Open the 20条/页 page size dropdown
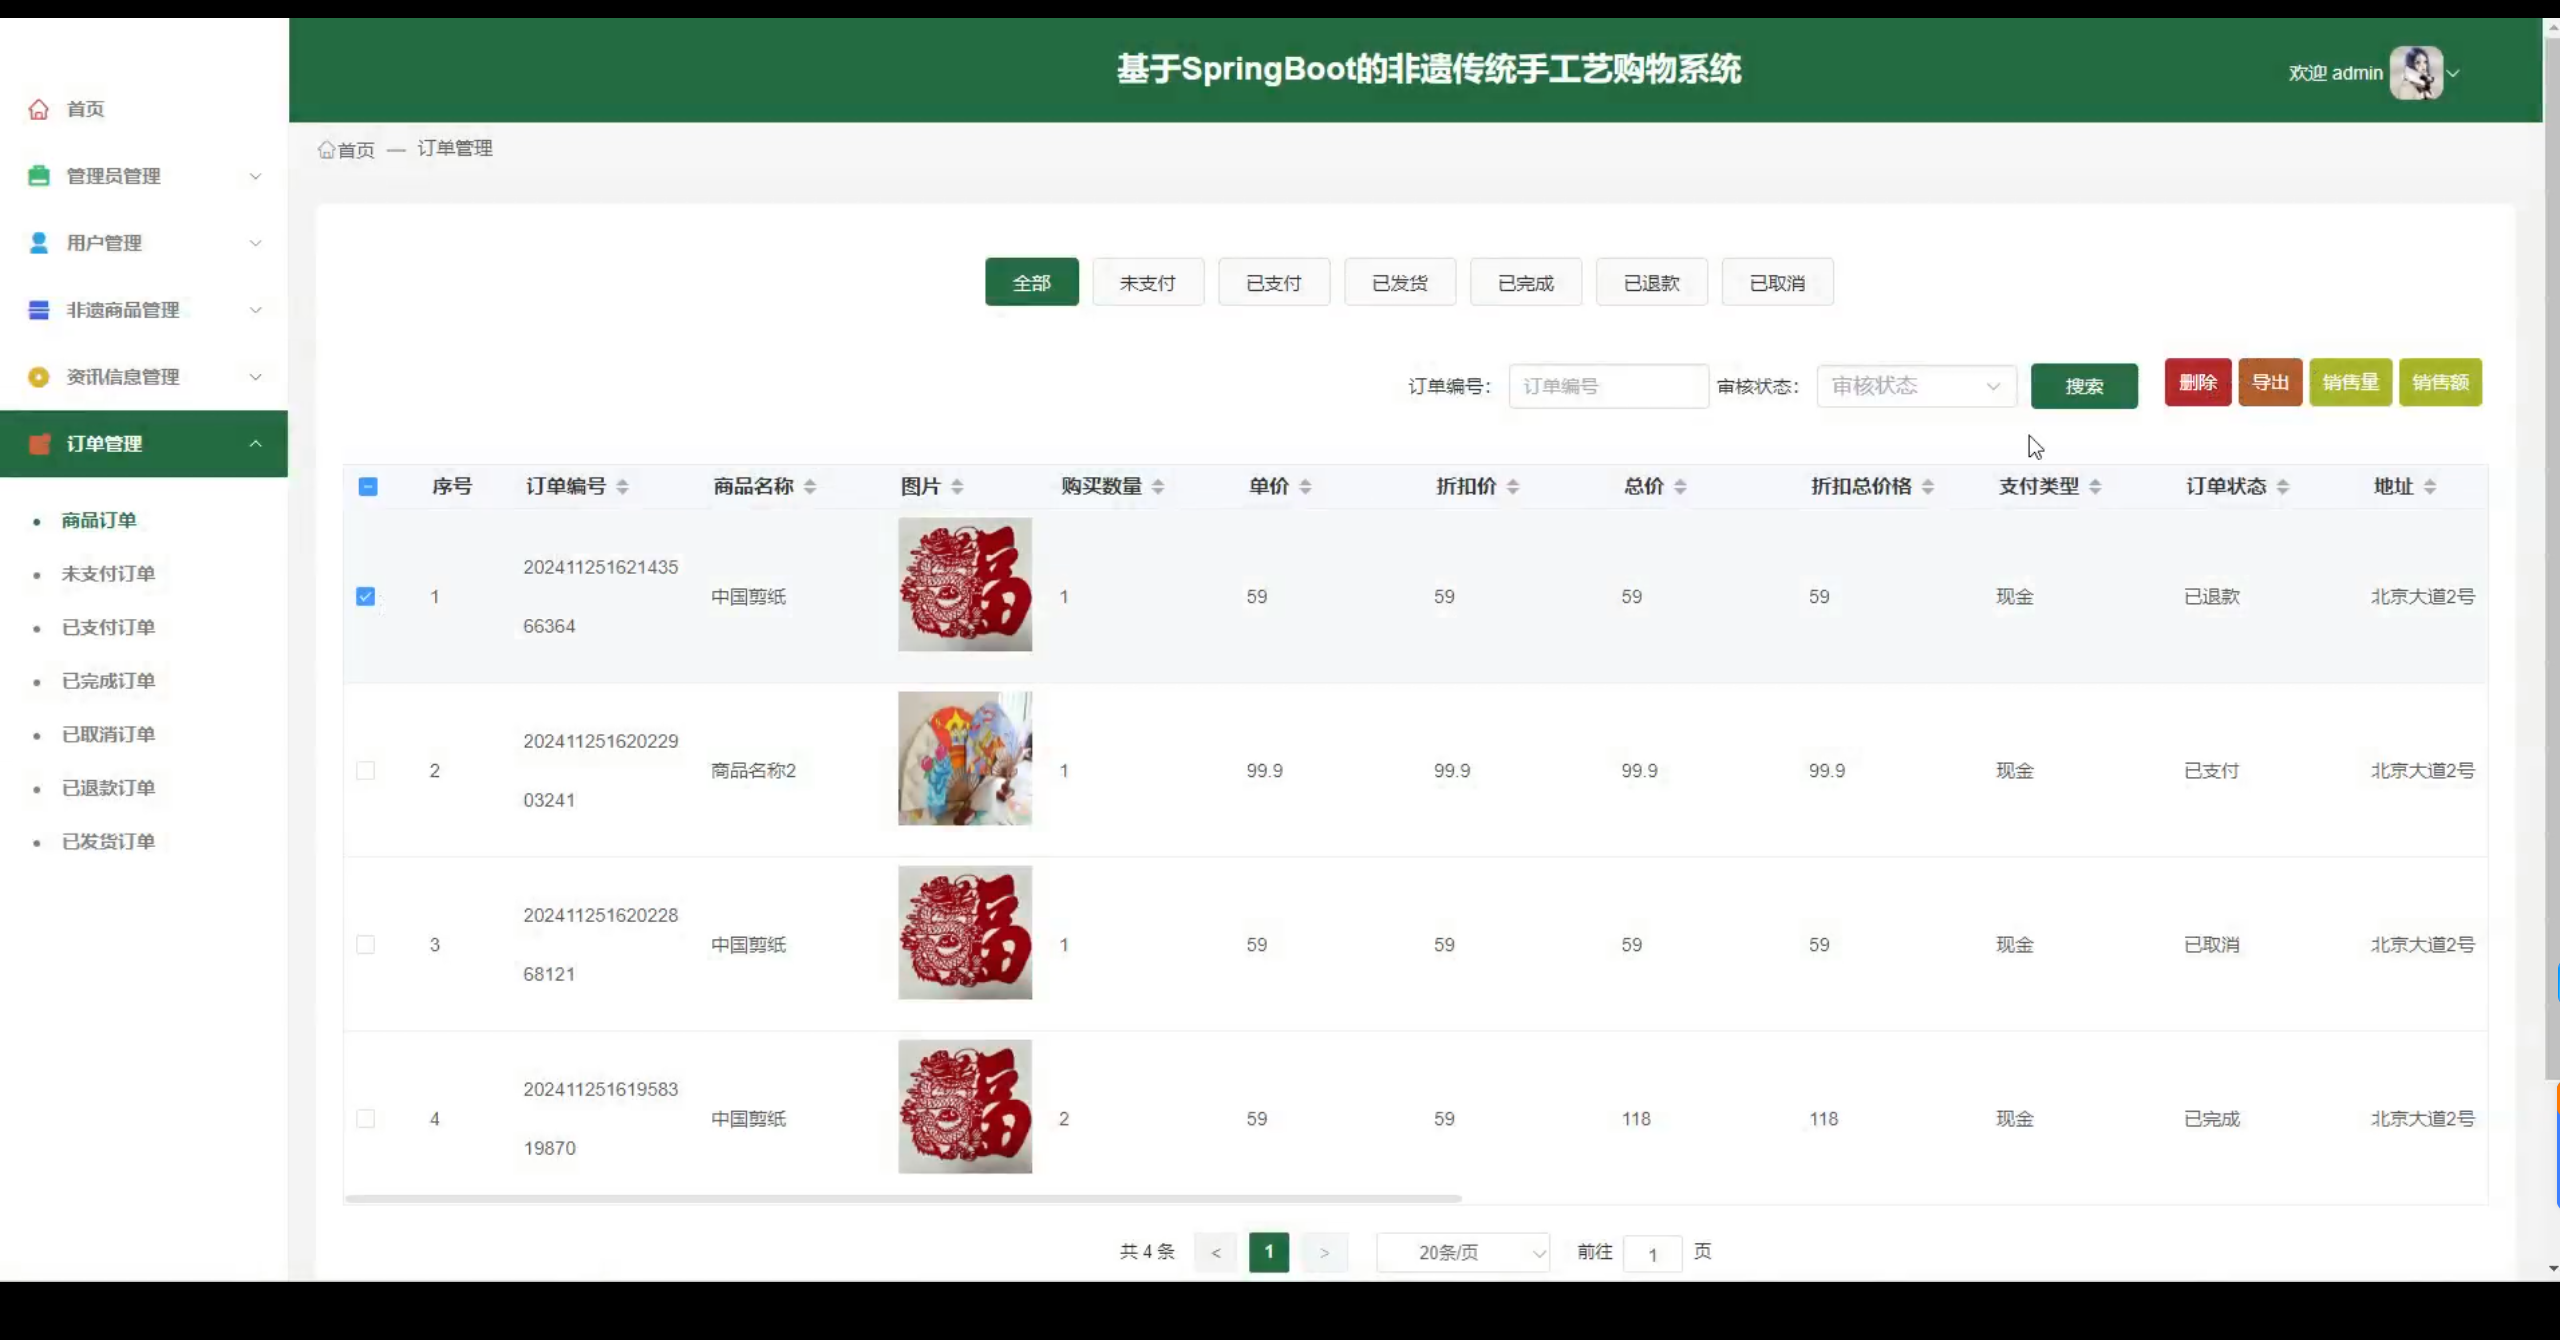The width and height of the screenshot is (2560, 1340). point(1462,1252)
